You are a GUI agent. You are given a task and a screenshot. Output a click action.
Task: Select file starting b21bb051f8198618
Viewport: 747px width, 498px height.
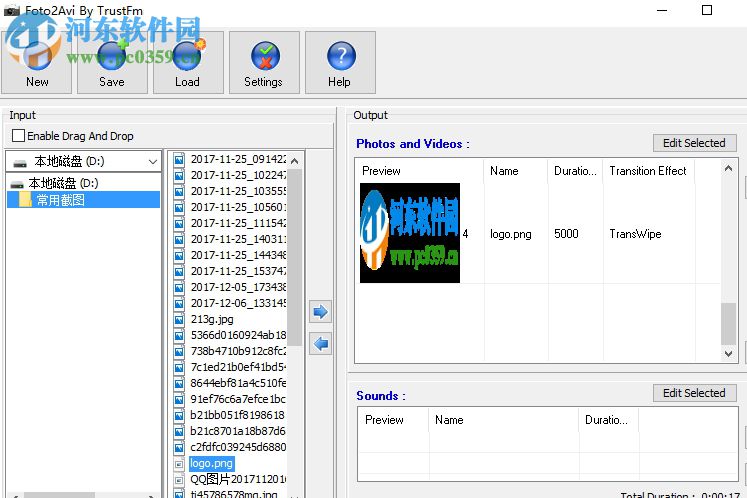[x=238, y=415]
